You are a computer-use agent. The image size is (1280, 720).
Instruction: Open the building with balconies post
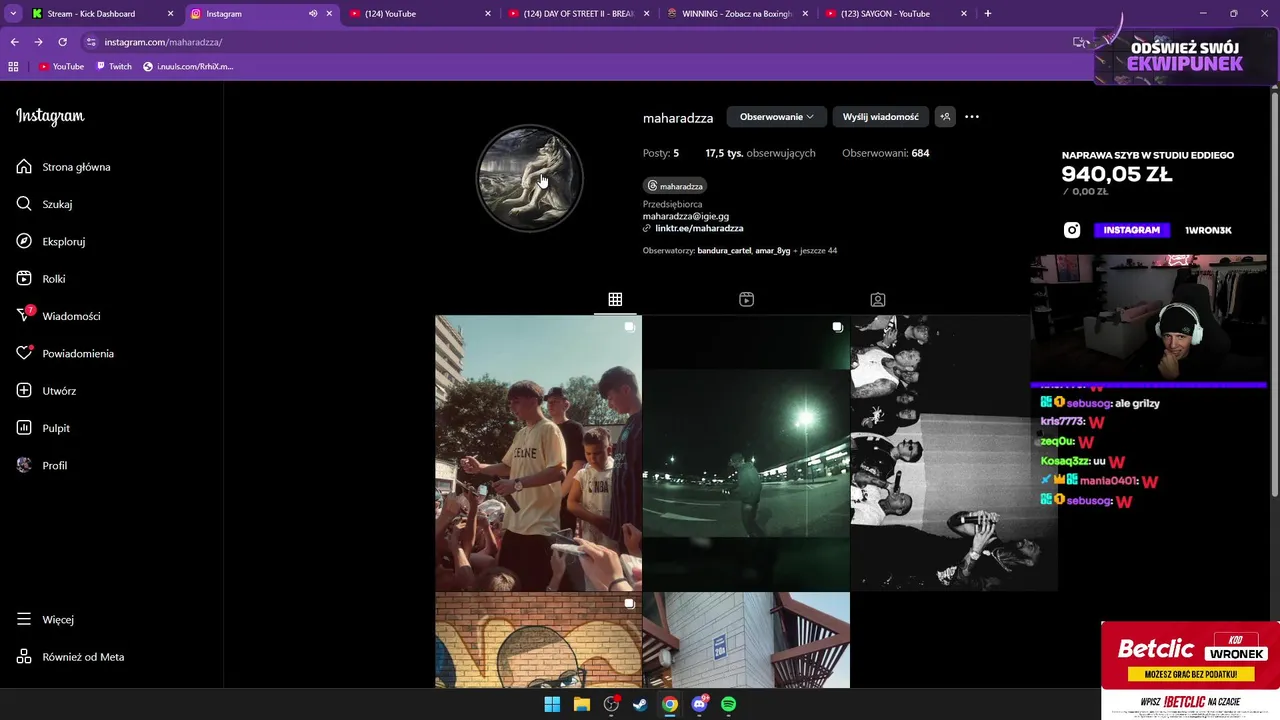pos(746,640)
